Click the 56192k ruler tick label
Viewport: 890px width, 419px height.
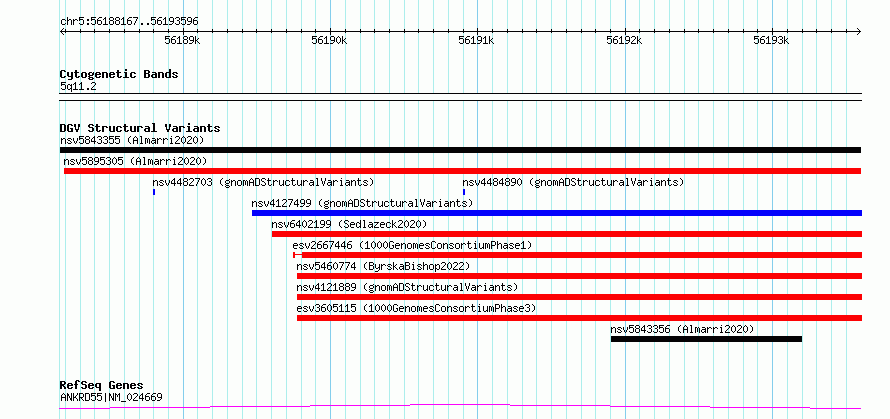(624, 40)
